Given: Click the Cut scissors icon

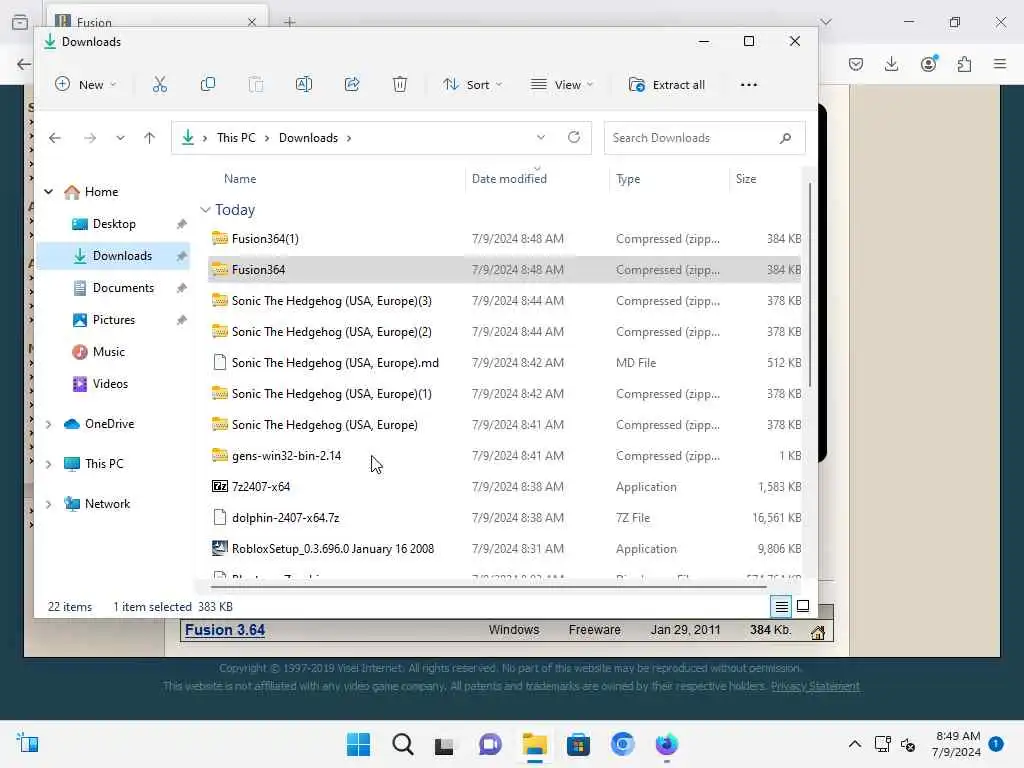Looking at the screenshot, I should 160,84.
